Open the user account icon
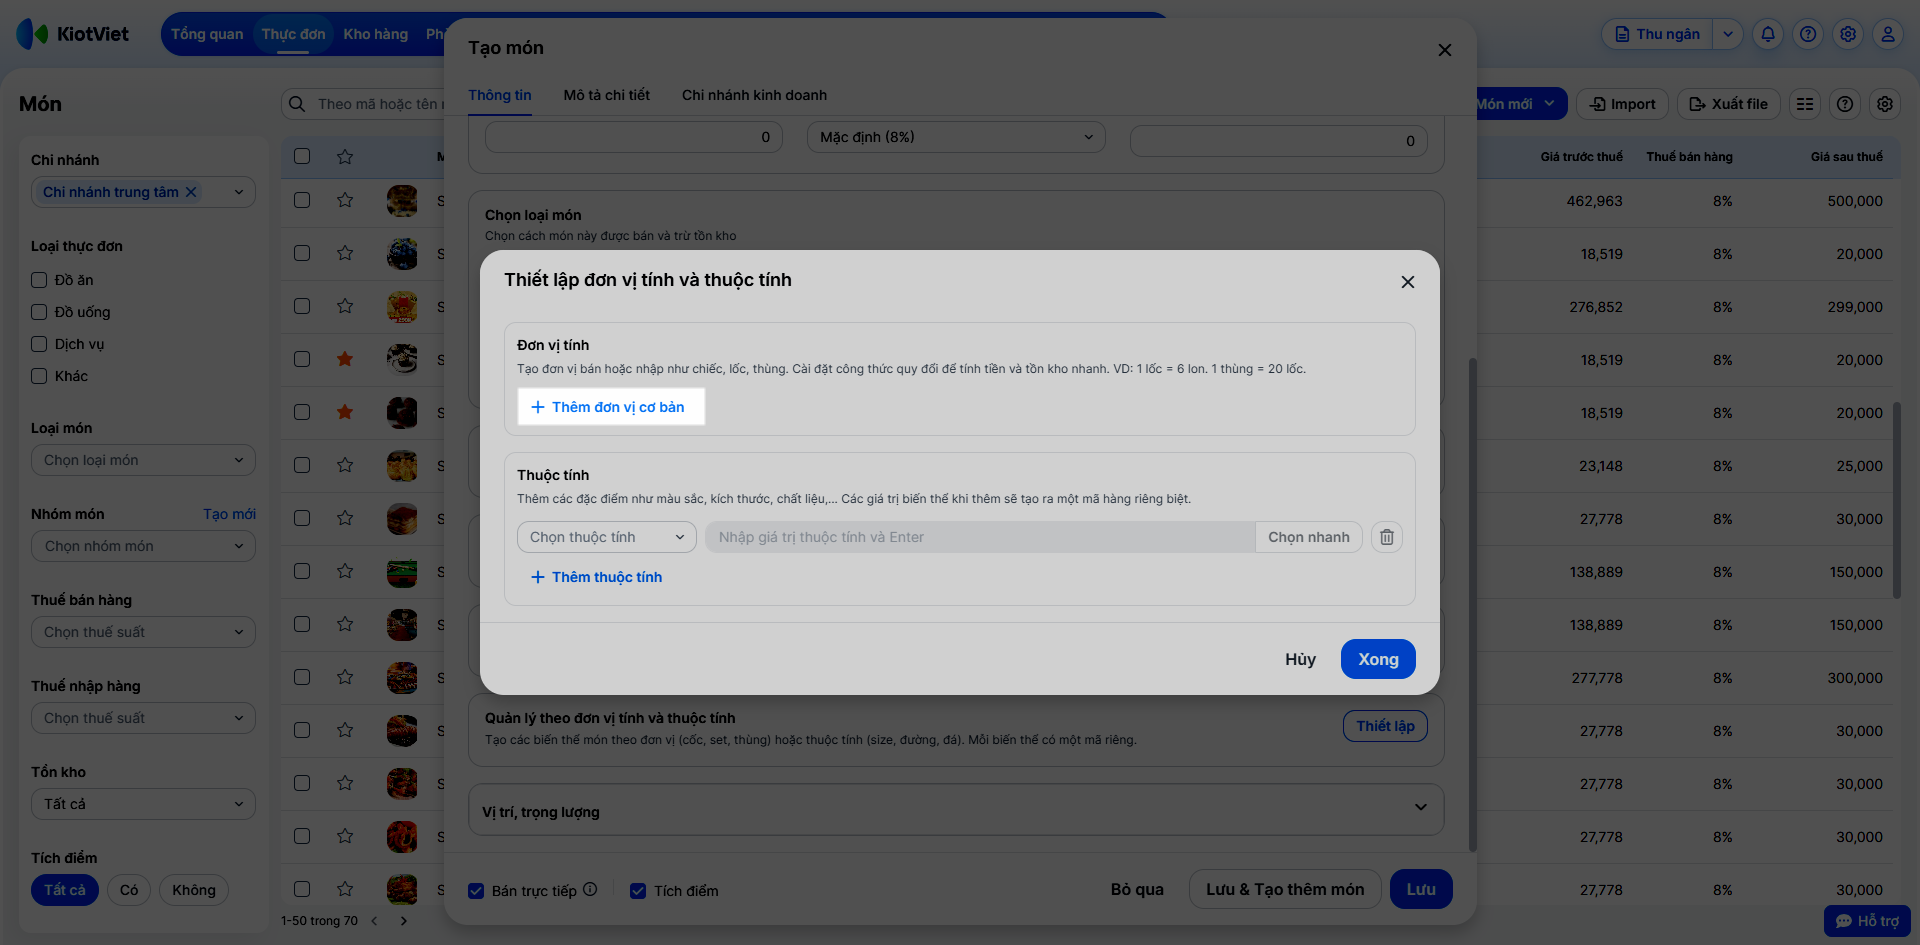 point(1888,34)
